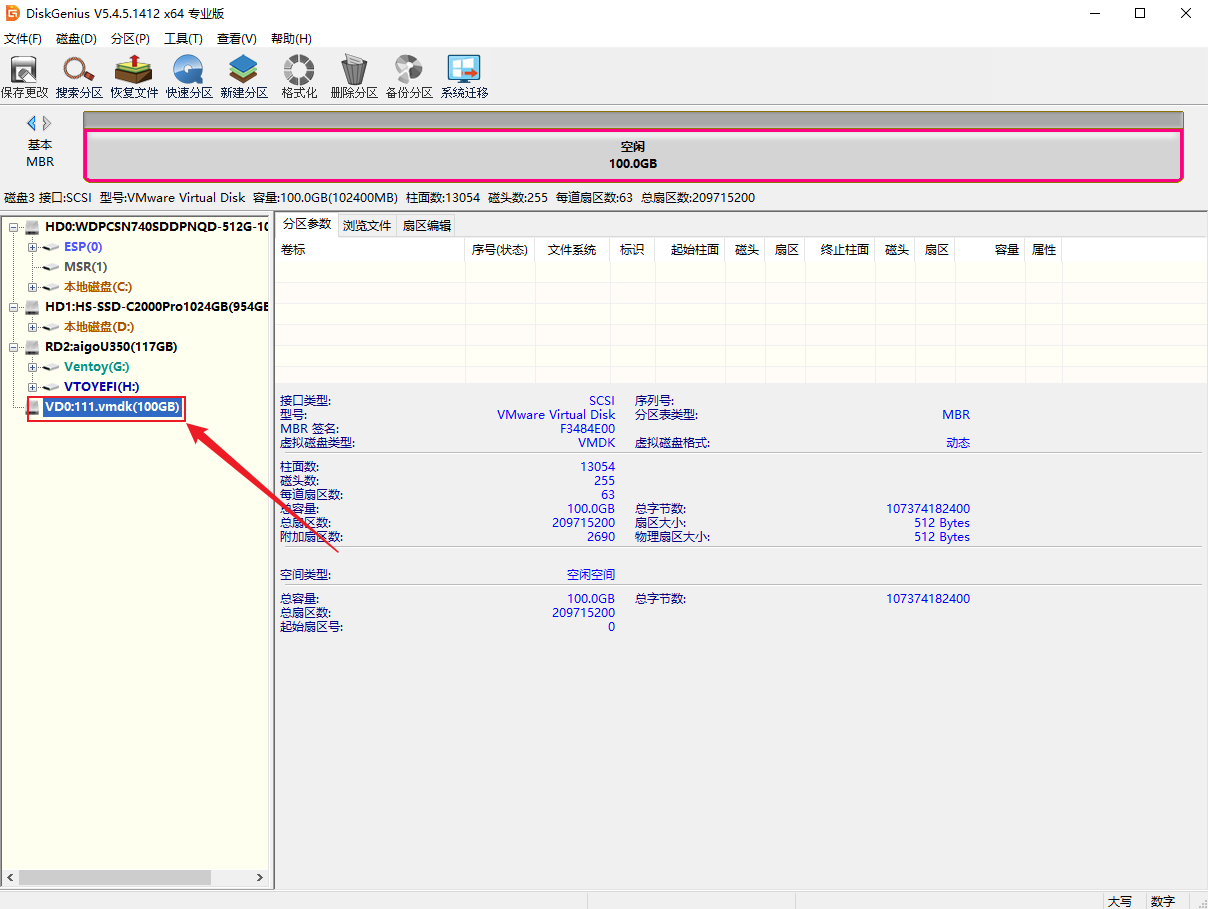Screen dimensions: 1208x909
Task: Click the left arrow of the tree scrollbar
Action: (x=10, y=877)
